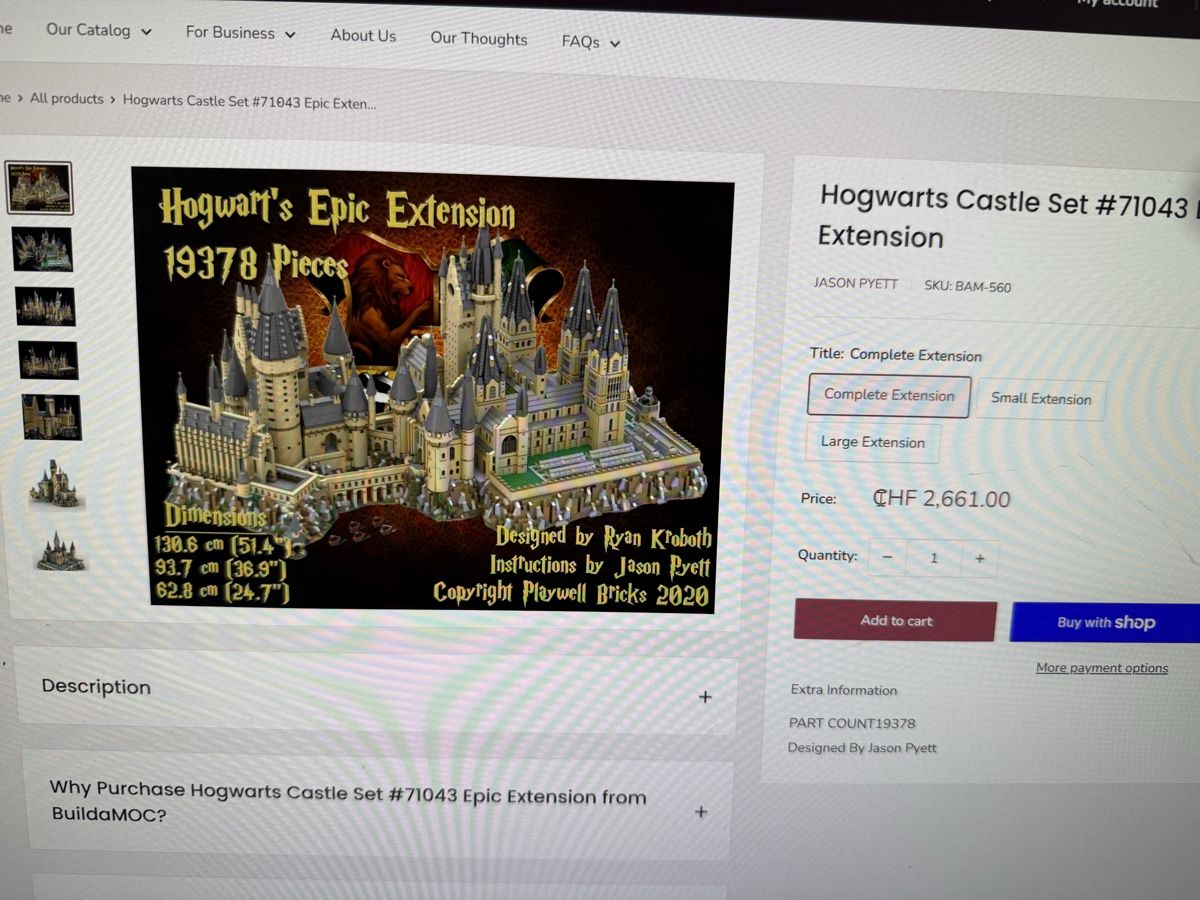Click the Extra Information heading
Image resolution: width=1200 pixels, height=900 pixels.
click(x=844, y=689)
